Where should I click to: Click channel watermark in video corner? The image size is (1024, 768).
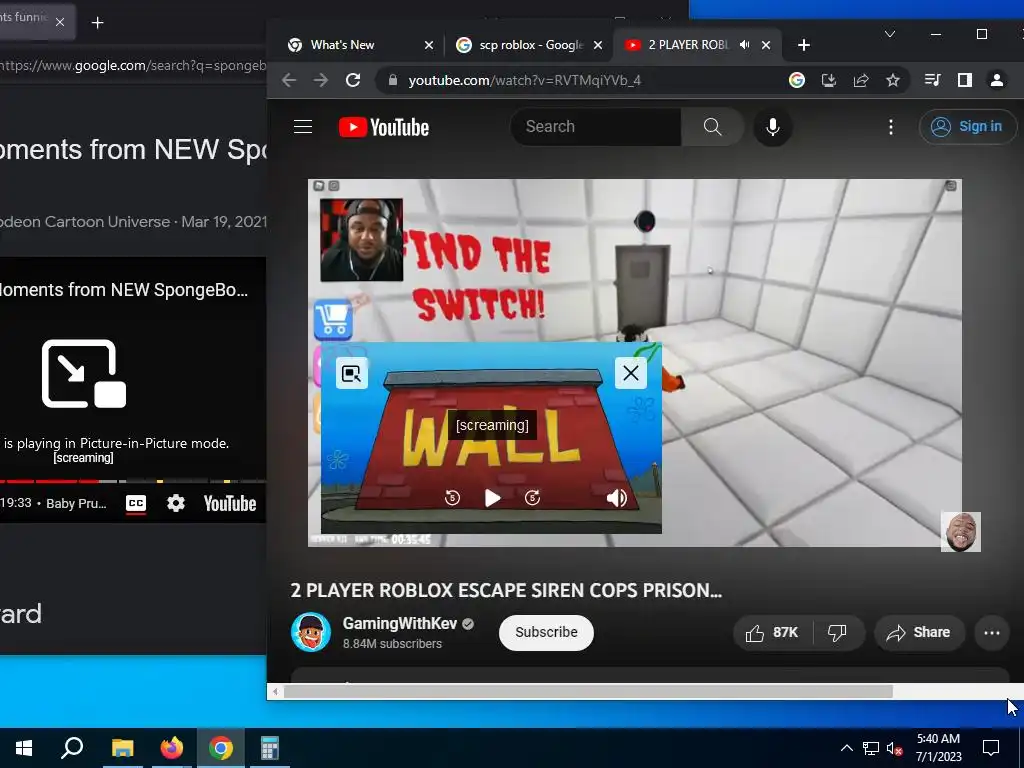[x=961, y=532]
